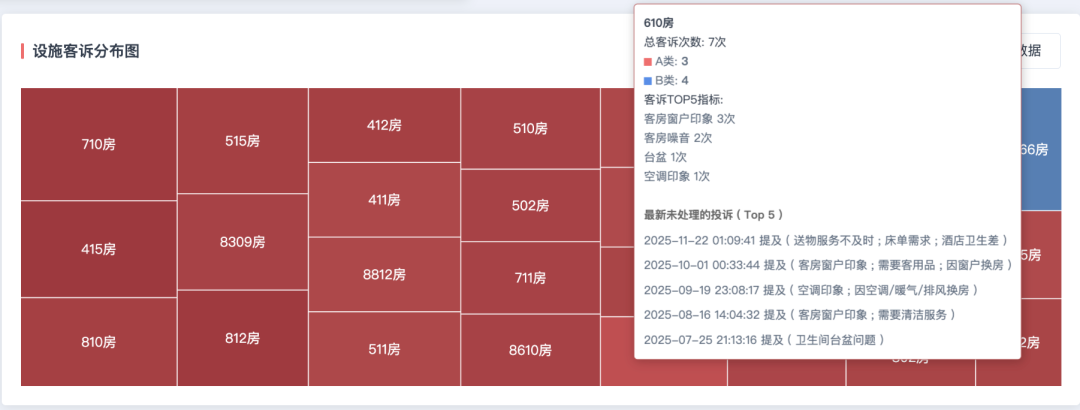This screenshot has width=1080, height=410.
Task: Click the 客房噪音 2次 entry
Action: tap(678, 138)
